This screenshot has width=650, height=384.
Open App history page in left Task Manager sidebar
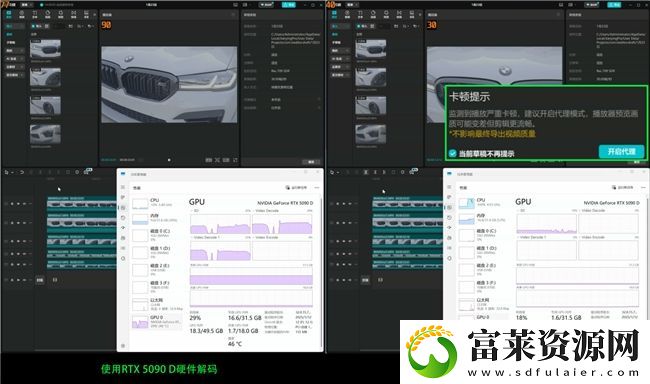click(x=123, y=218)
